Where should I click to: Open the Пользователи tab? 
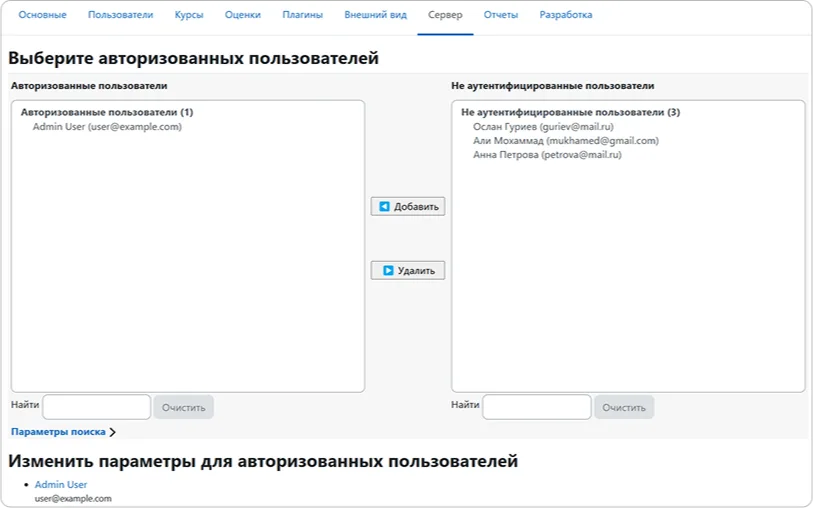pyautogui.click(x=120, y=16)
